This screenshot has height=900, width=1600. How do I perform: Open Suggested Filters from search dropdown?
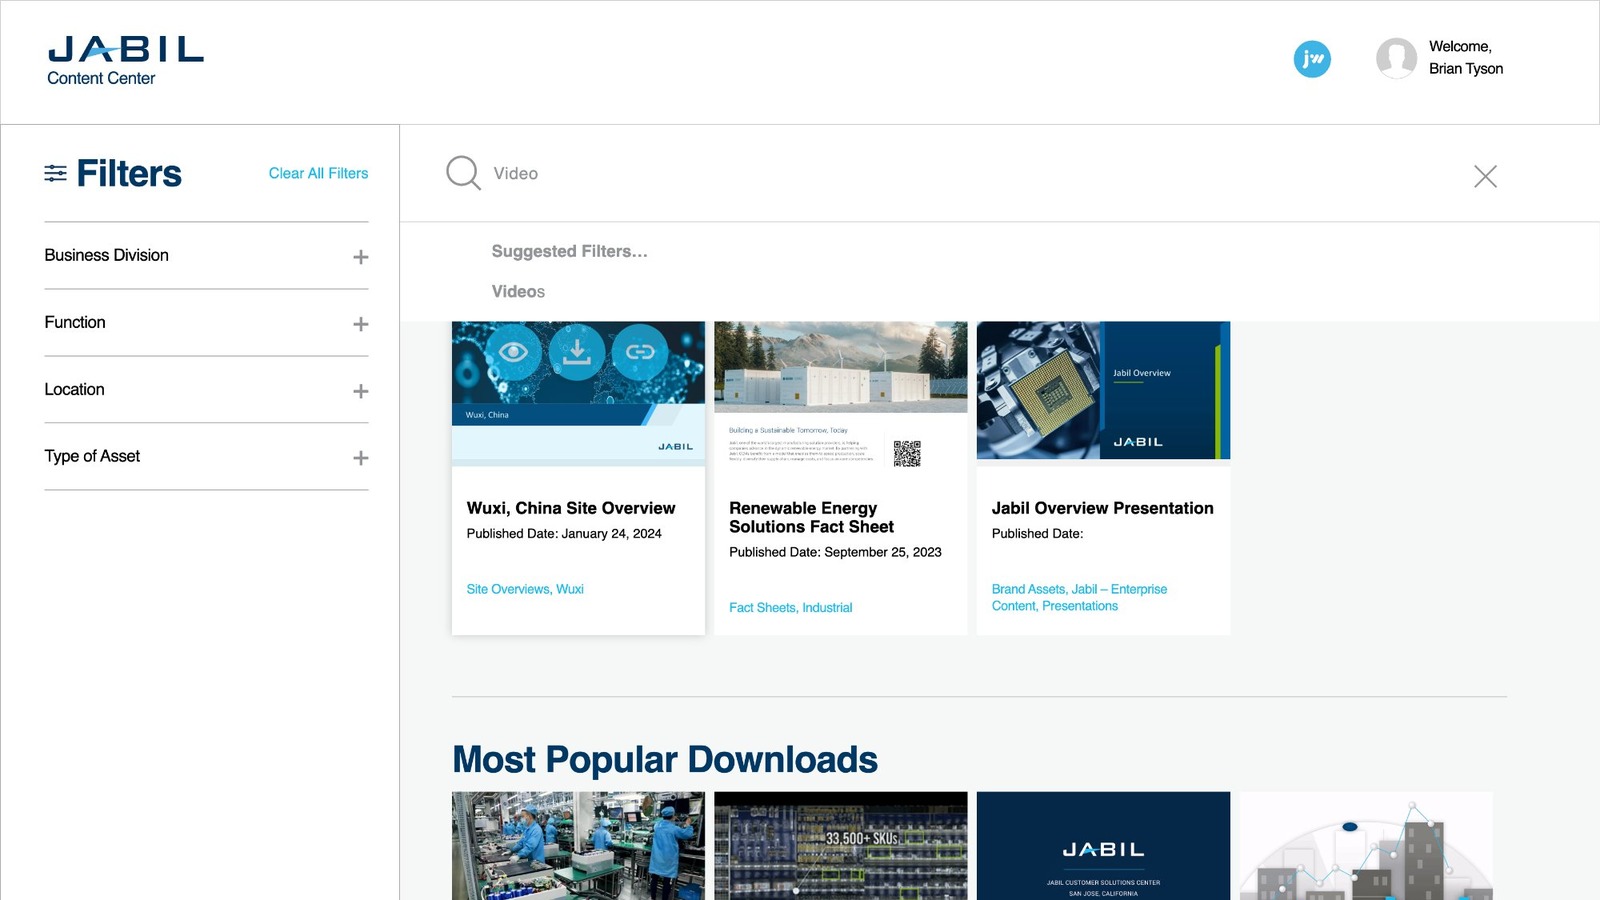[x=568, y=251]
